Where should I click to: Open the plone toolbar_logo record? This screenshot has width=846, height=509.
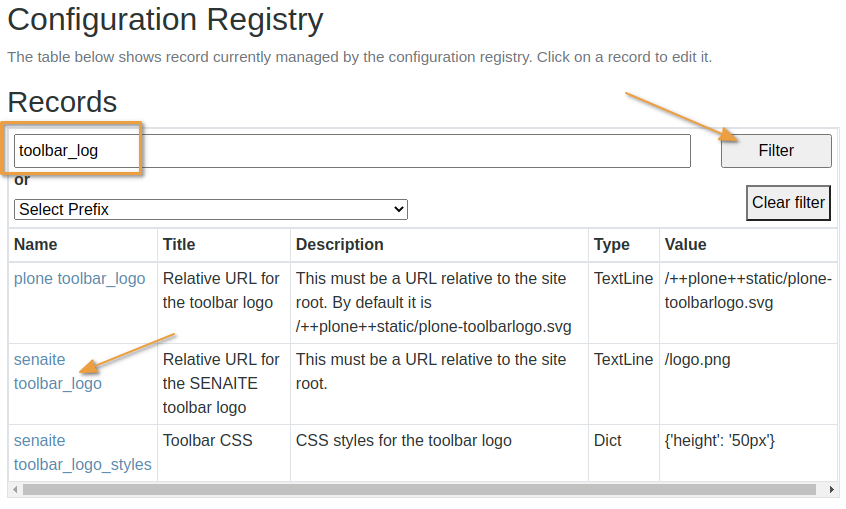point(79,279)
